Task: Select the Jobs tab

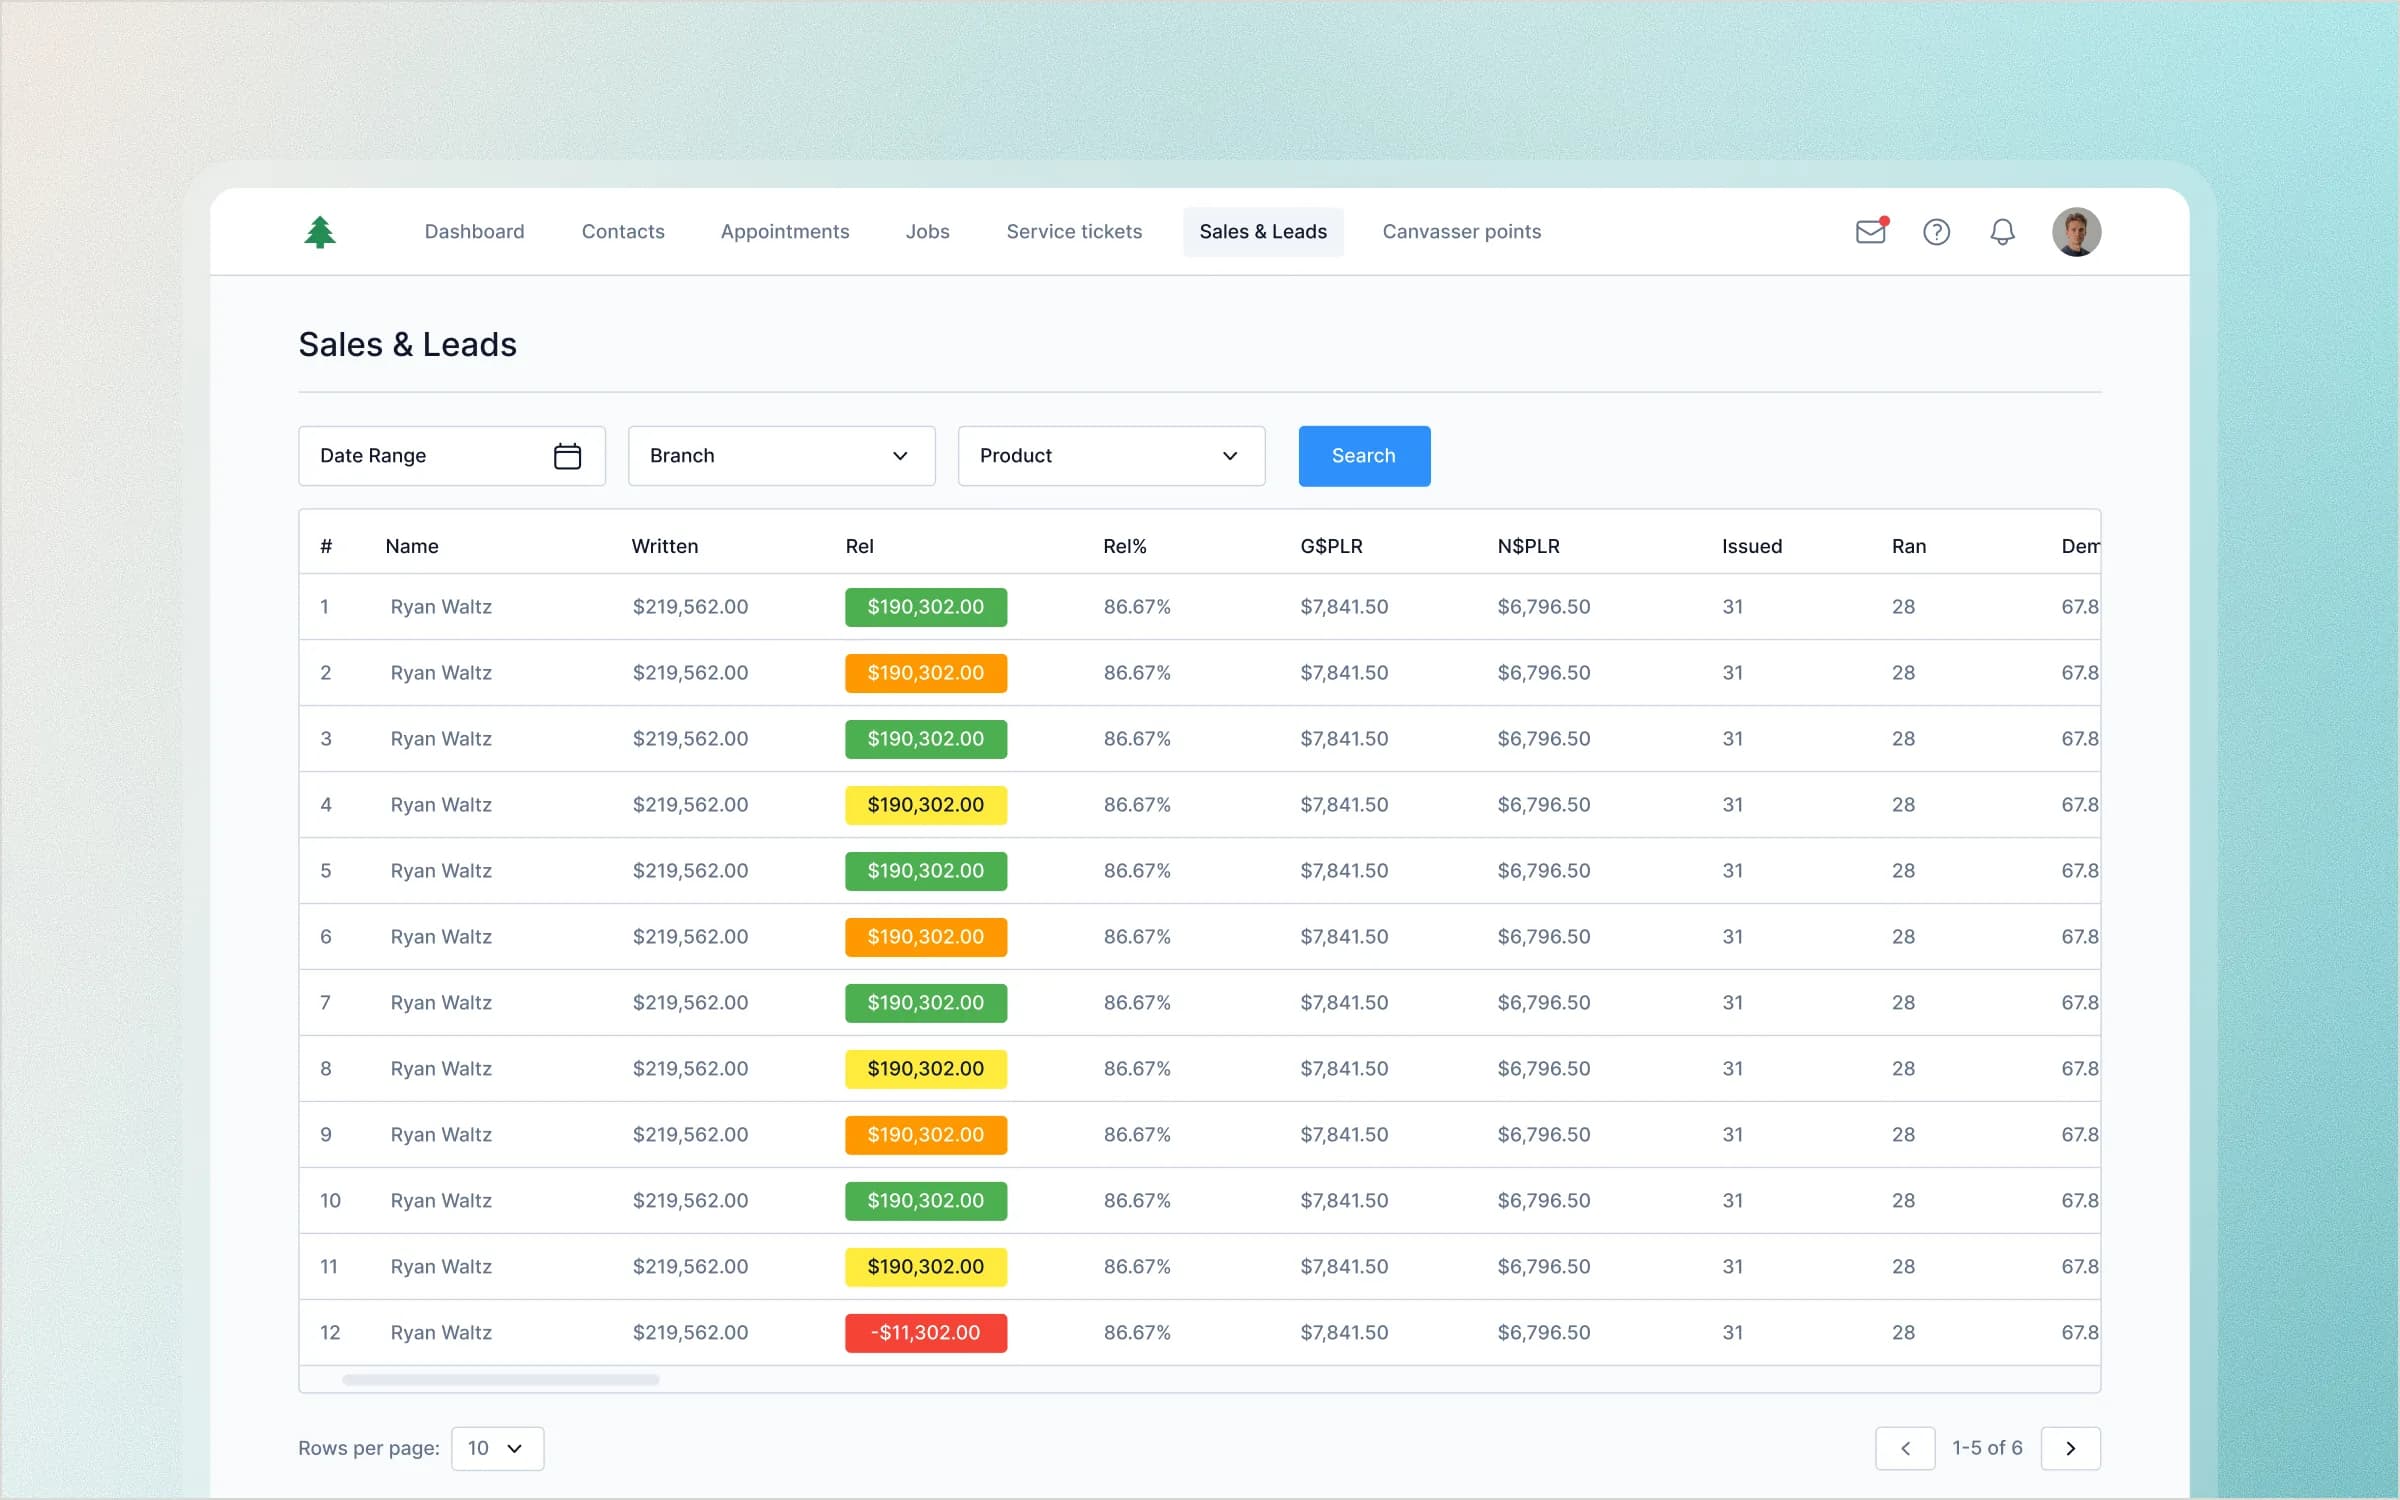Action: point(927,232)
